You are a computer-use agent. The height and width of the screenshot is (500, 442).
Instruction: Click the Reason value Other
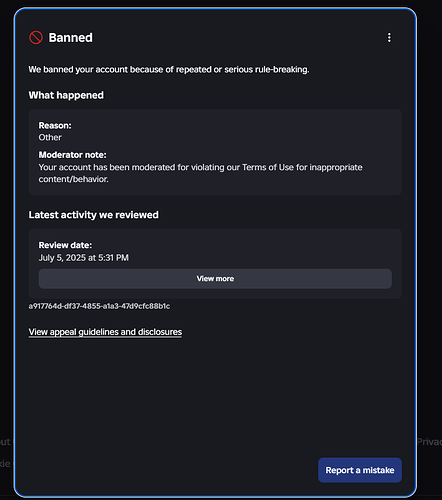[x=50, y=137]
